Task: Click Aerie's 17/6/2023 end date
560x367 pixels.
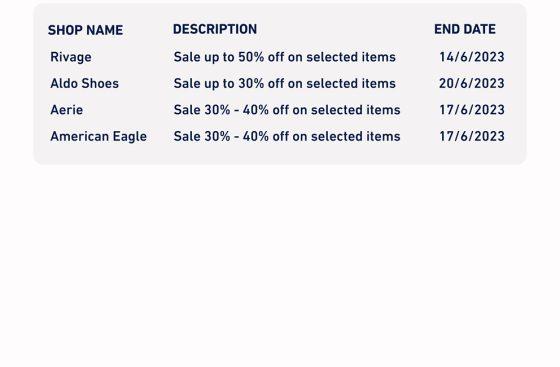Action: [472, 110]
